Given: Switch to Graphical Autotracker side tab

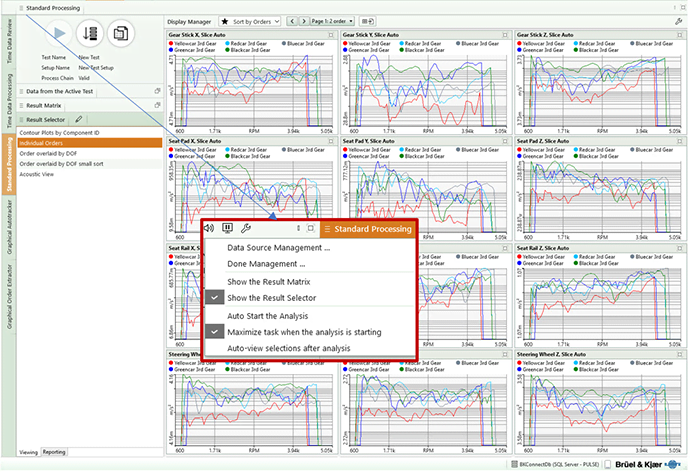Looking at the screenshot, I should pos(9,227).
